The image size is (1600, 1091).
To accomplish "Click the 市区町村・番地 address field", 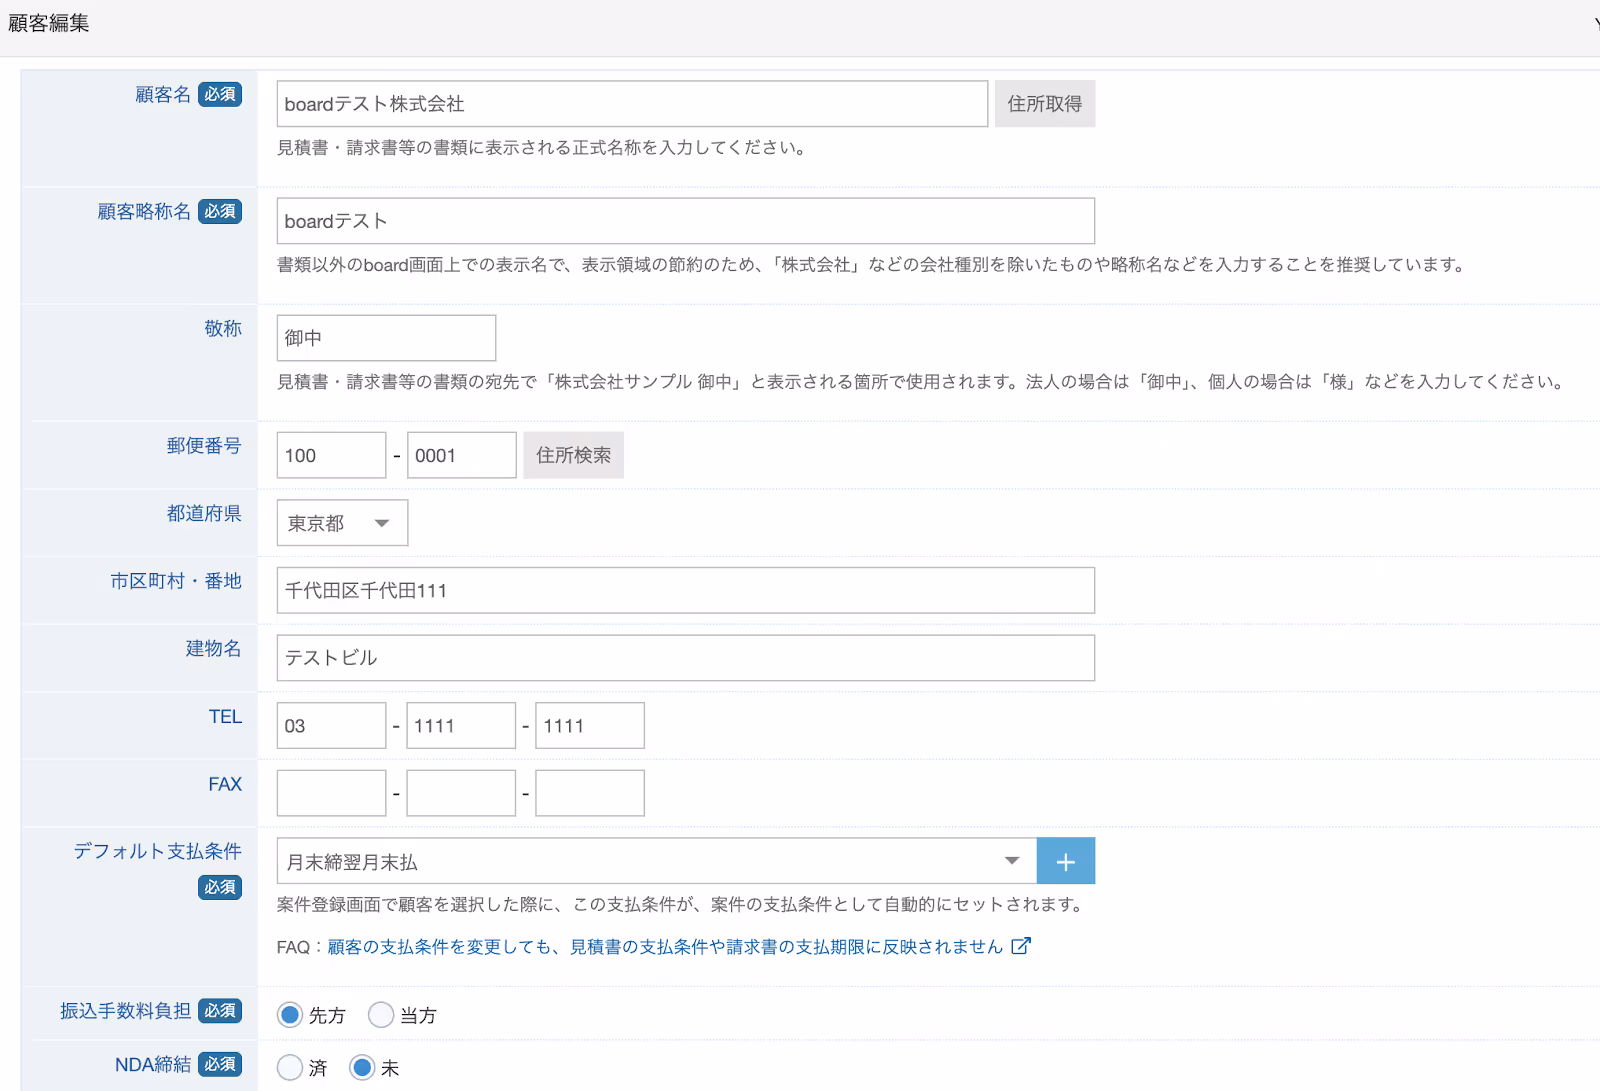I will [686, 590].
